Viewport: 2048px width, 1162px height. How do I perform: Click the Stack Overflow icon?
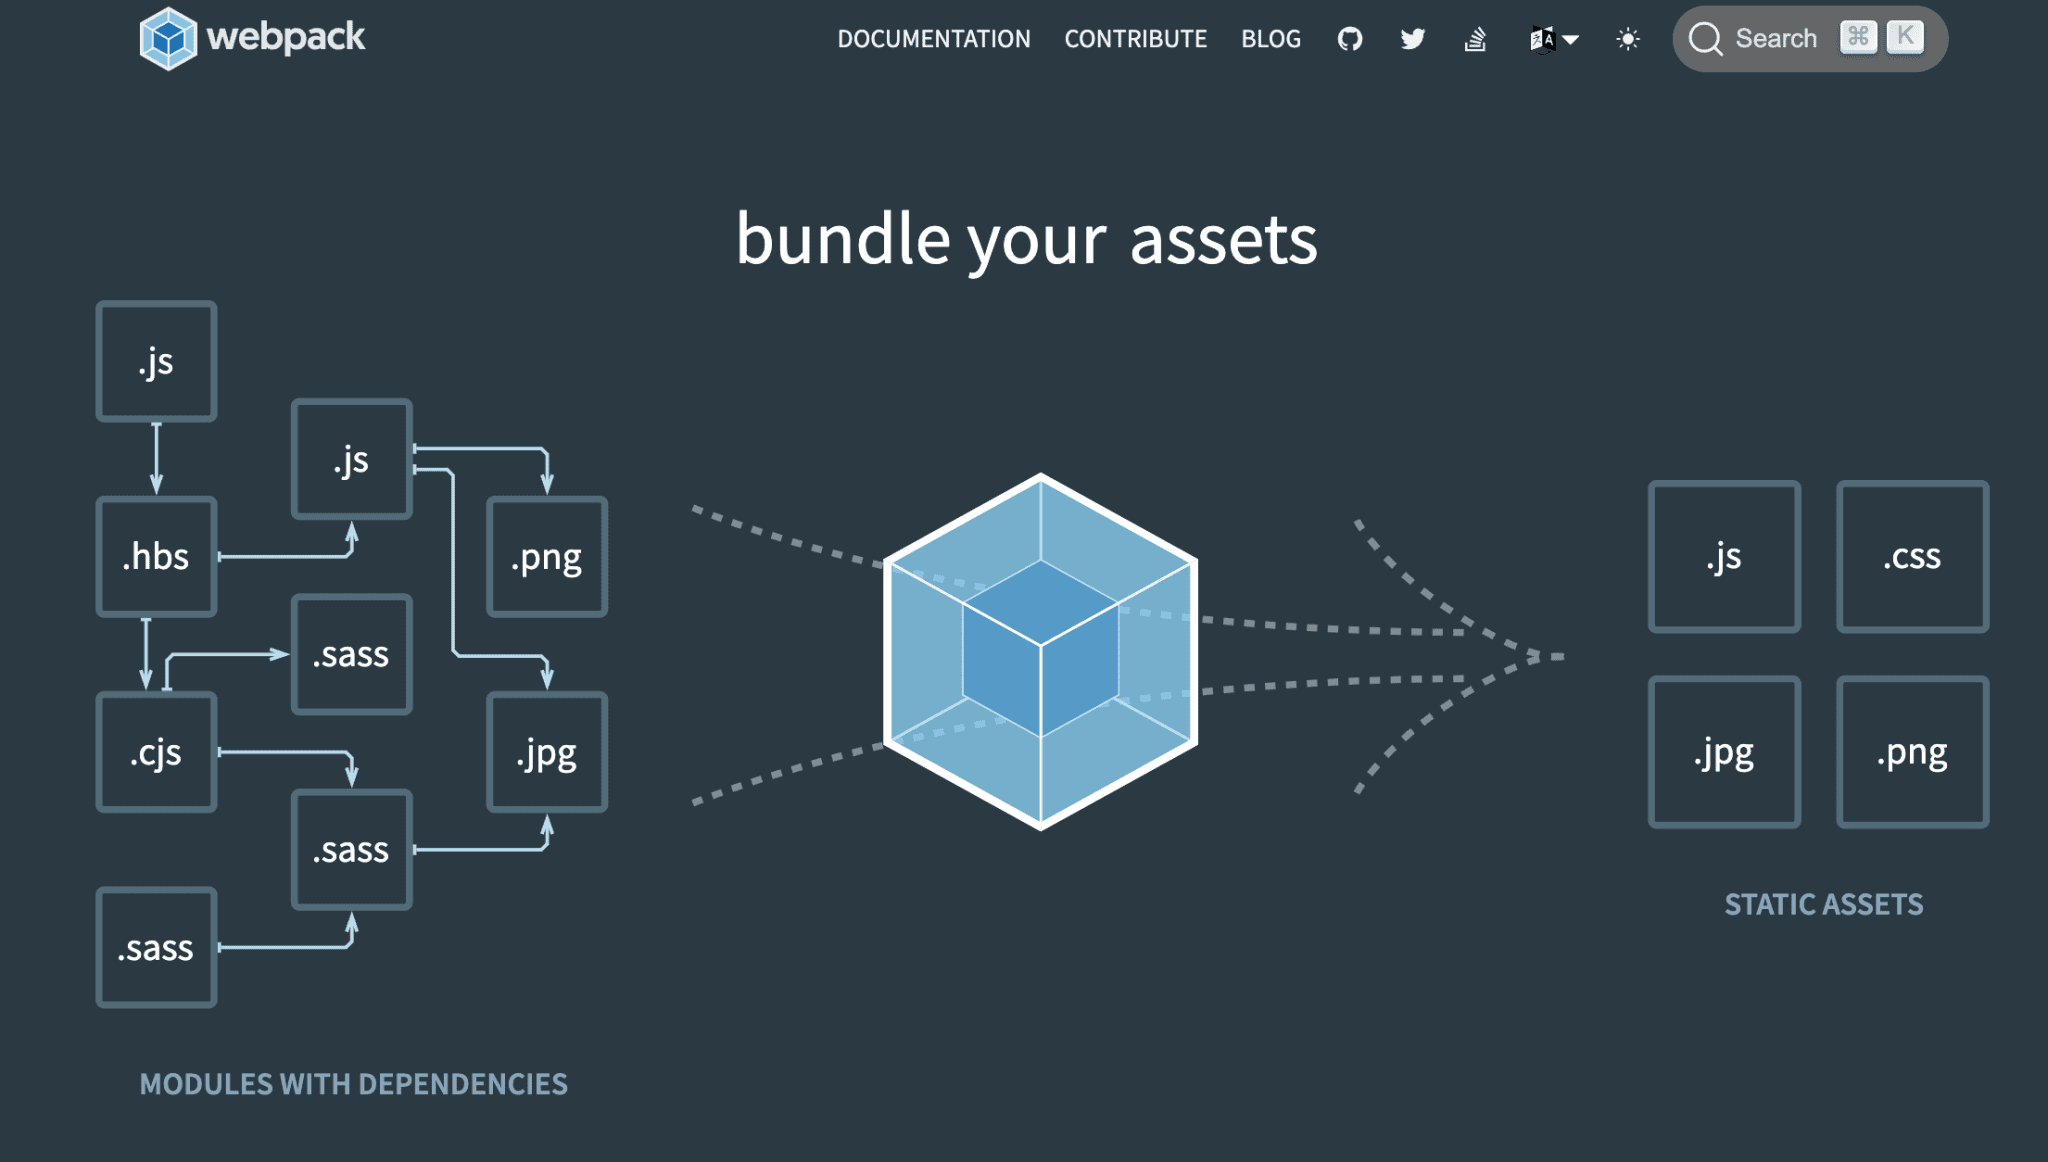pyautogui.click(x=1474, y=38)
